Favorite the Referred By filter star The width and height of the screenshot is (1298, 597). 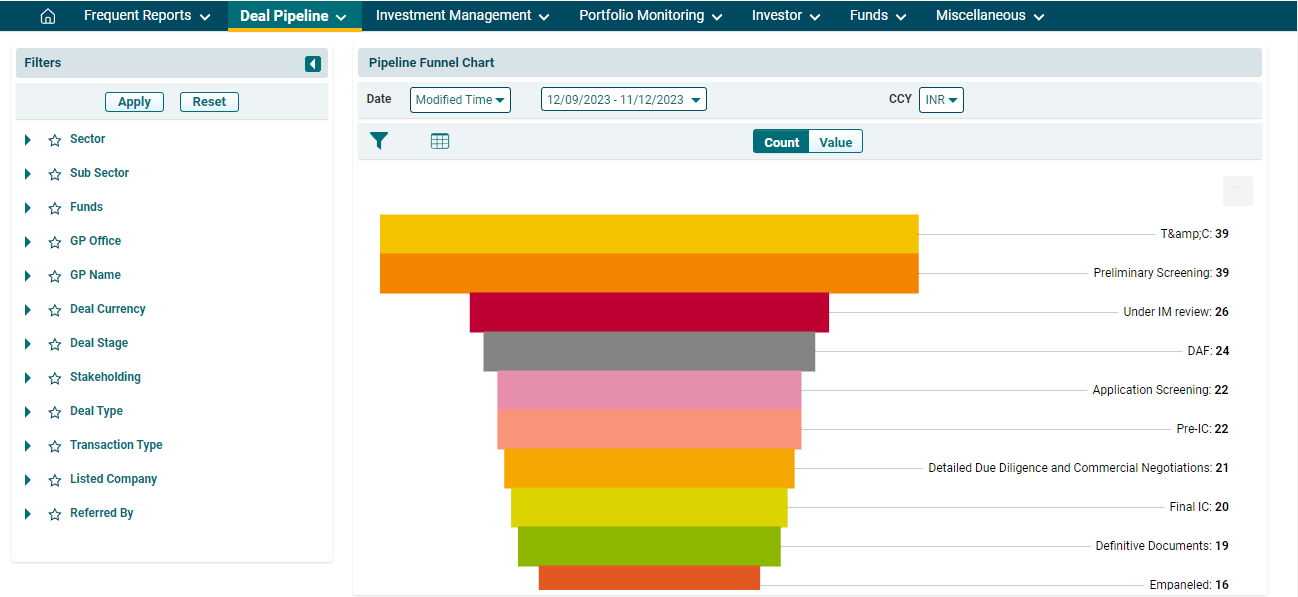[x=55, y=514]
